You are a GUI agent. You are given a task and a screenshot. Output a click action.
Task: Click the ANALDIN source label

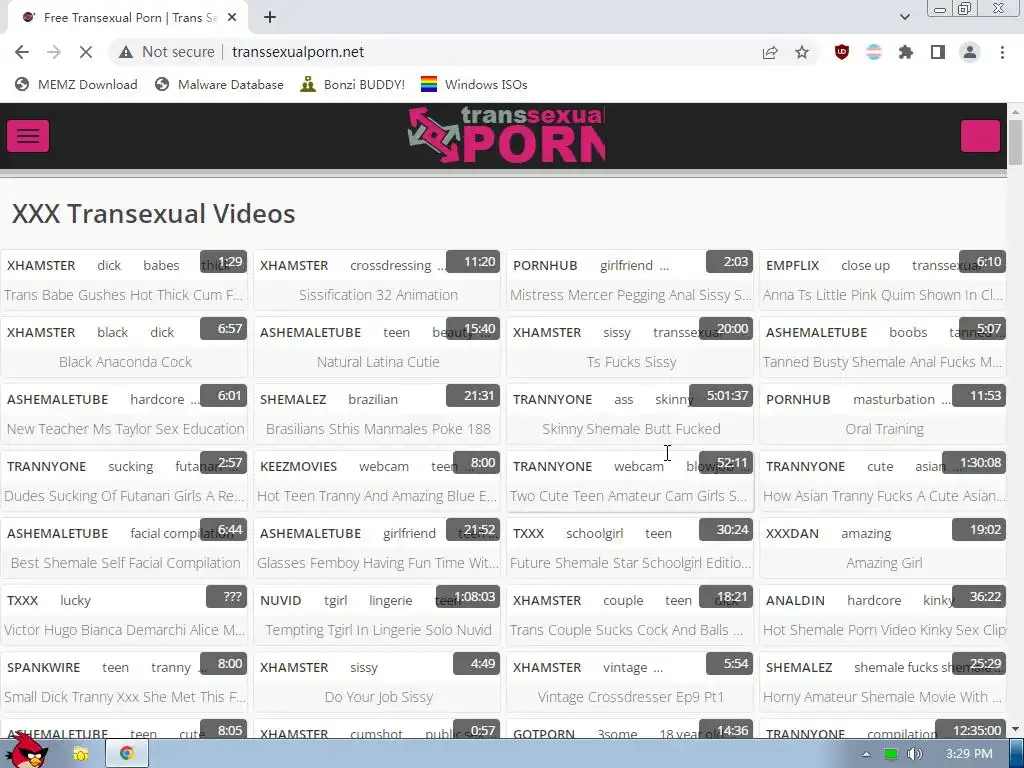tap(795, 601)
